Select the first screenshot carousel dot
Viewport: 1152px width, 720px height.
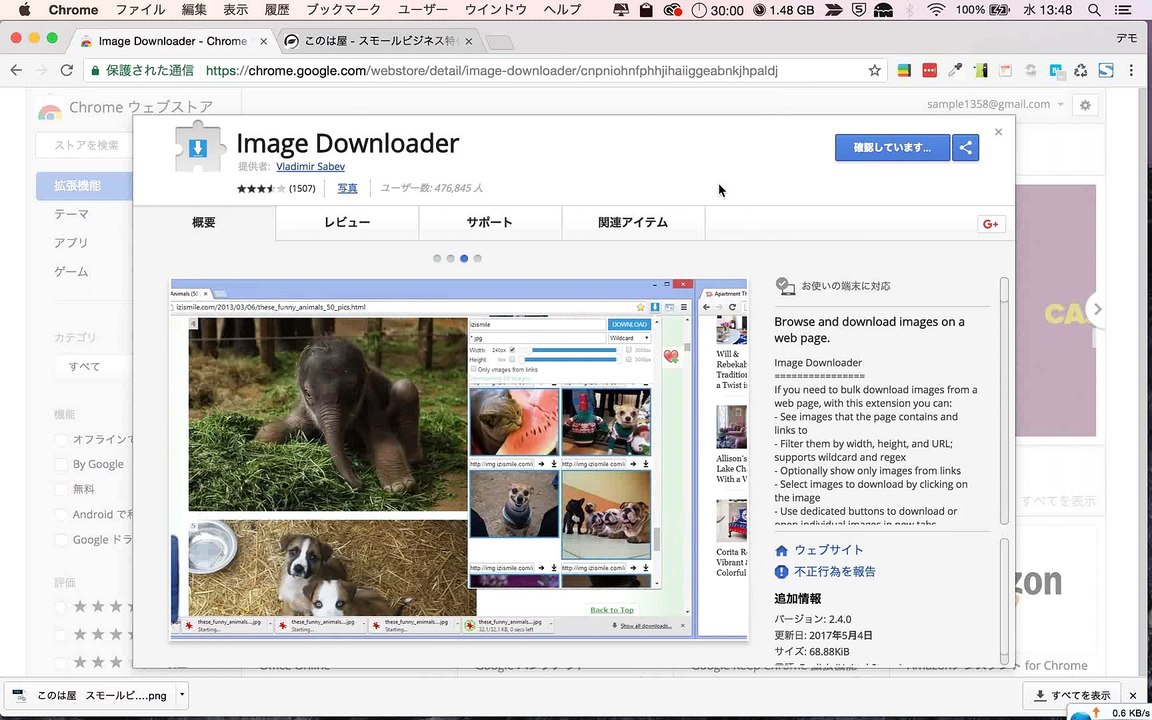pos(437,259)
